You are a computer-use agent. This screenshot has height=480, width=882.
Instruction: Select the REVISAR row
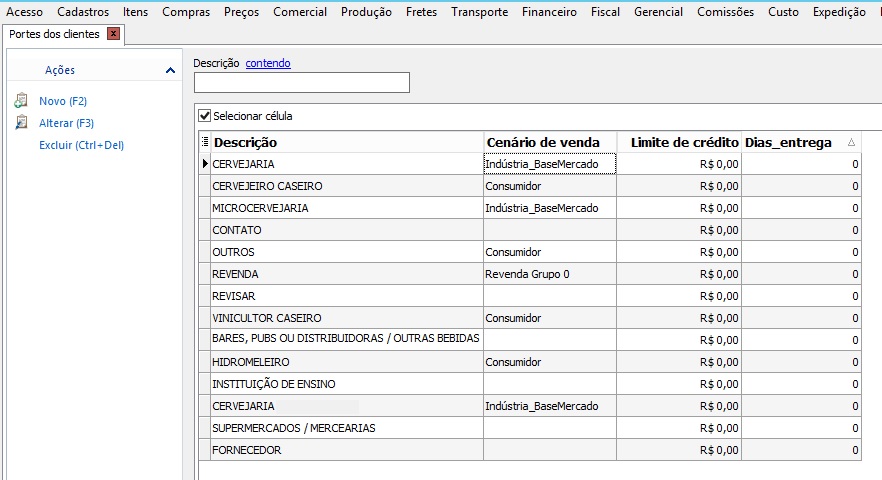coord(530,296)
